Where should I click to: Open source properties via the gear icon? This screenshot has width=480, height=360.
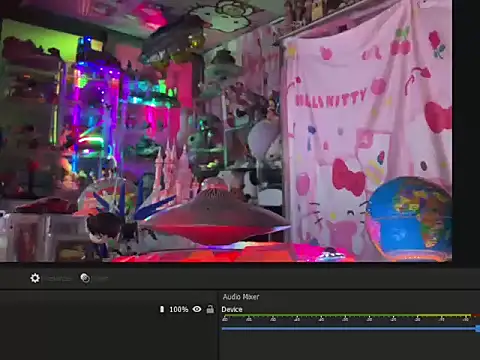35,278
